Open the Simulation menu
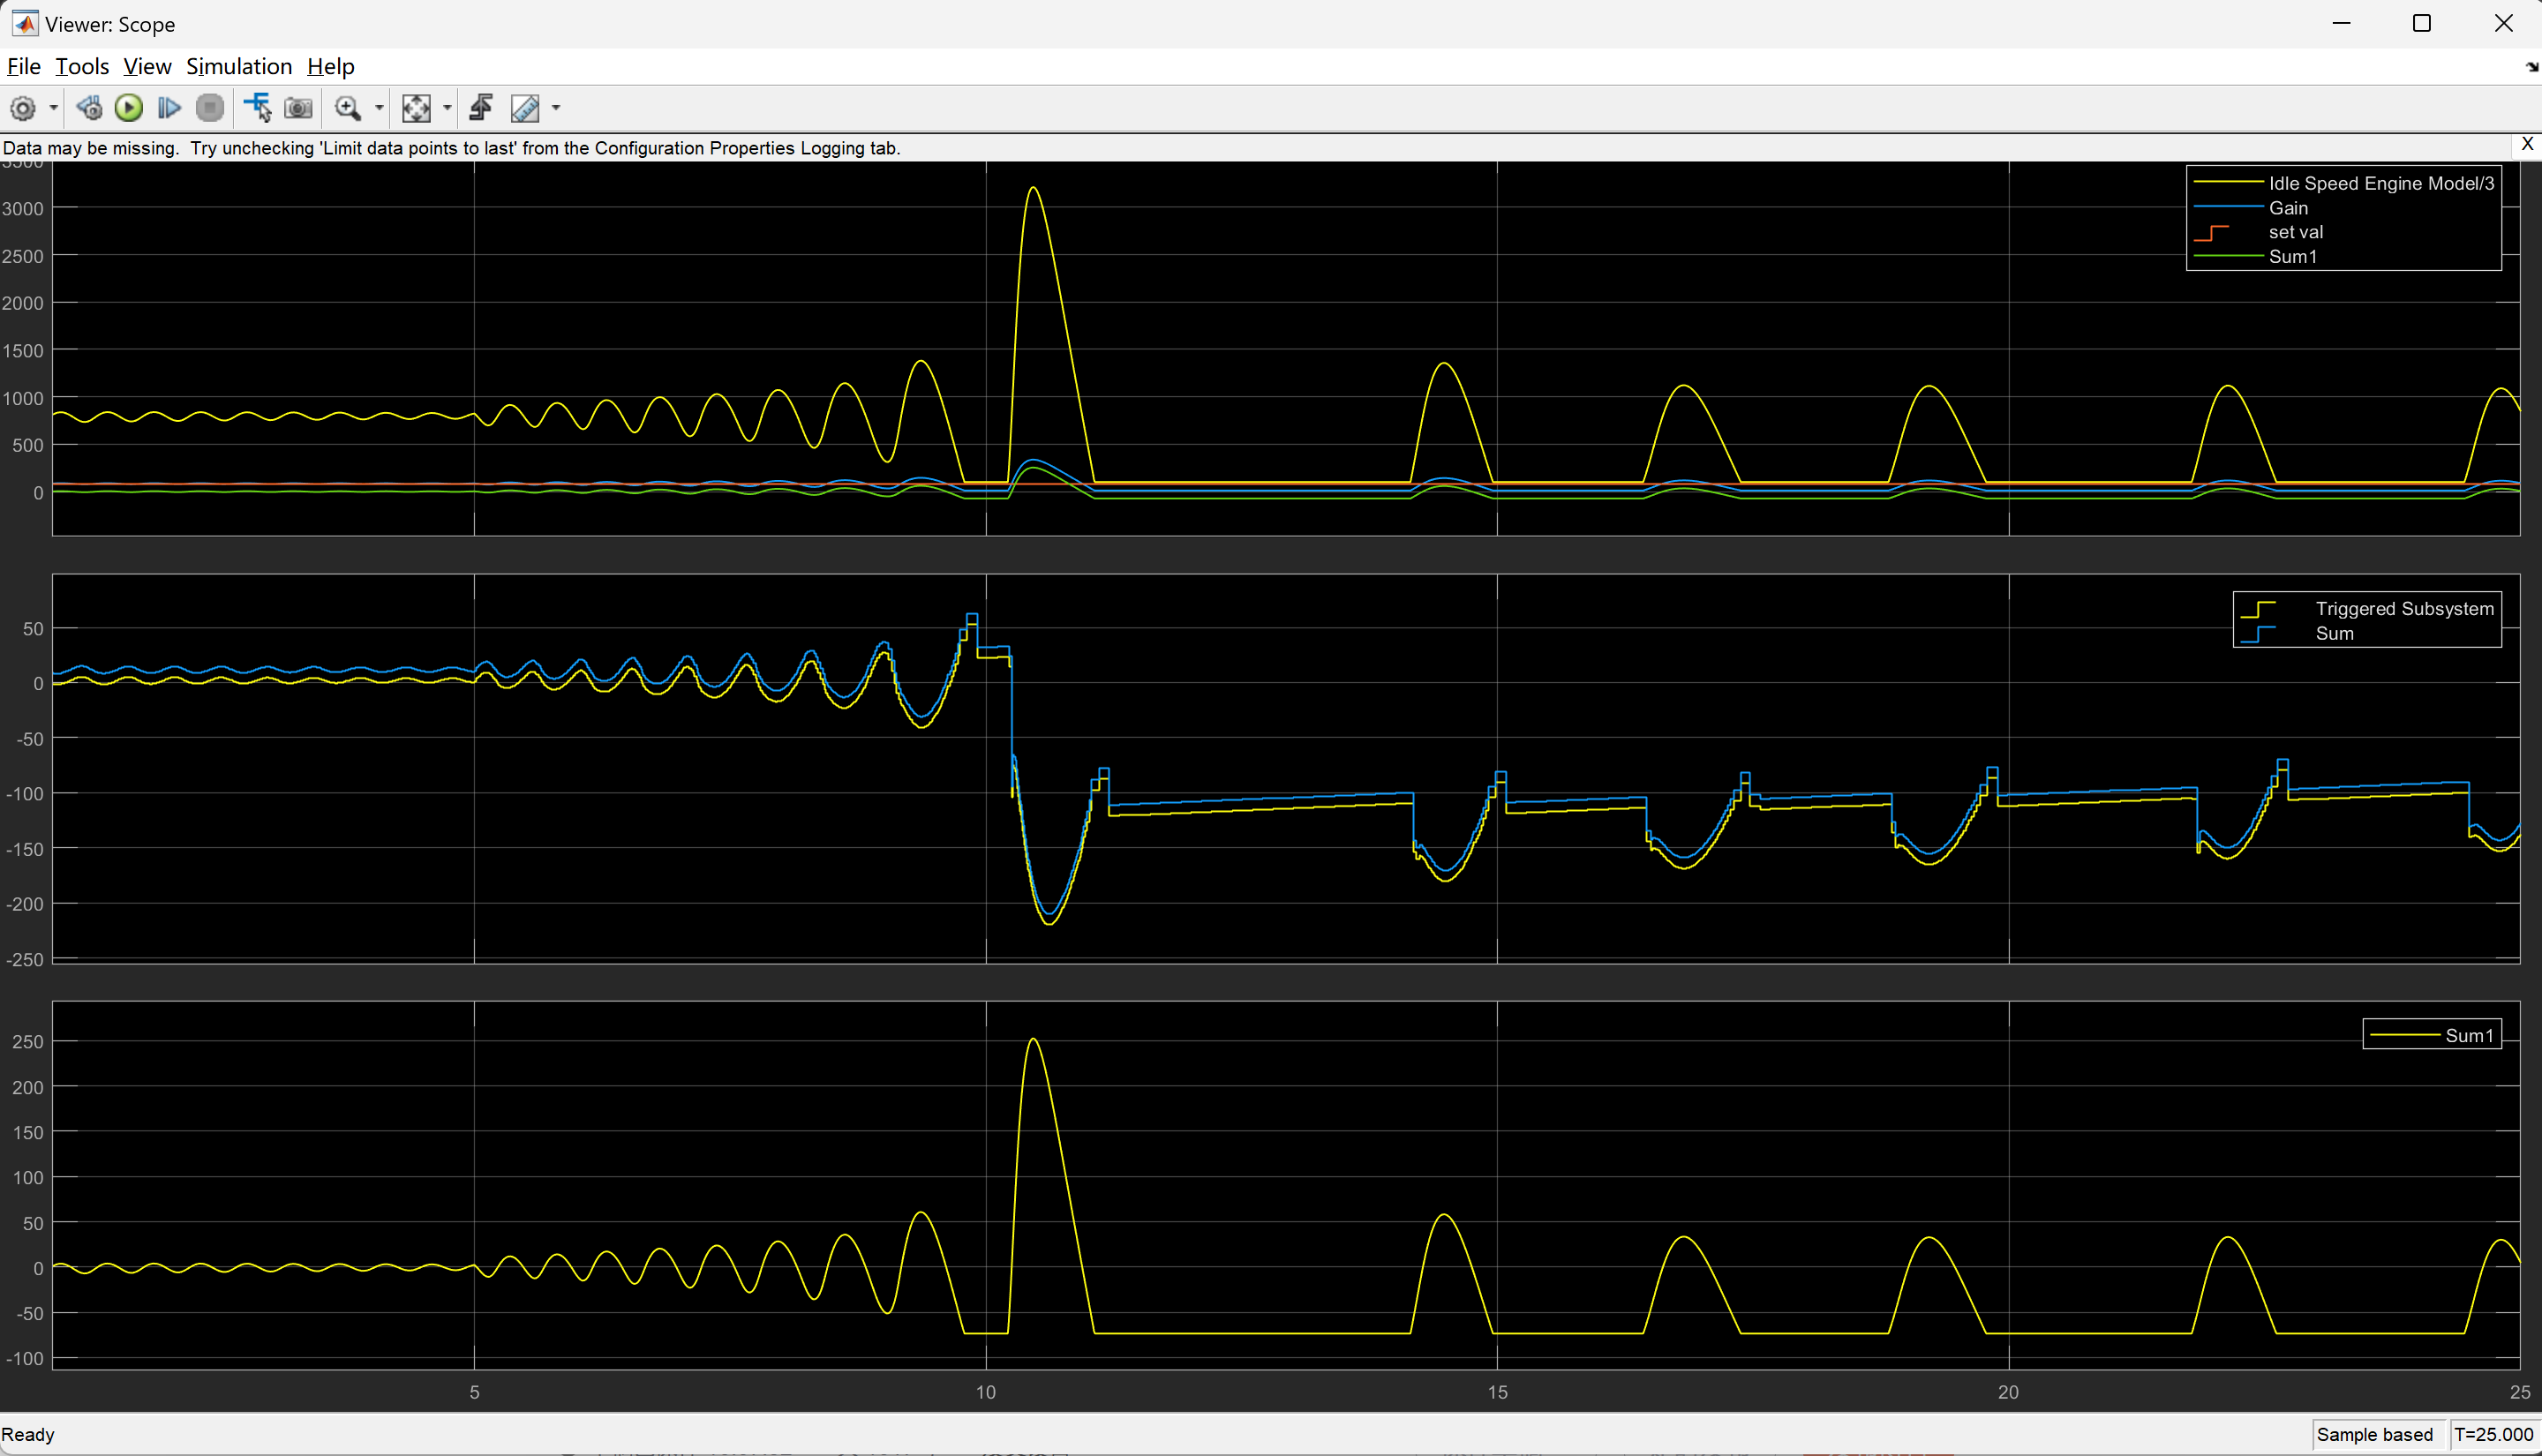Image resolution: width=2542 pixels, height=1456 pixels. [238, 66]
